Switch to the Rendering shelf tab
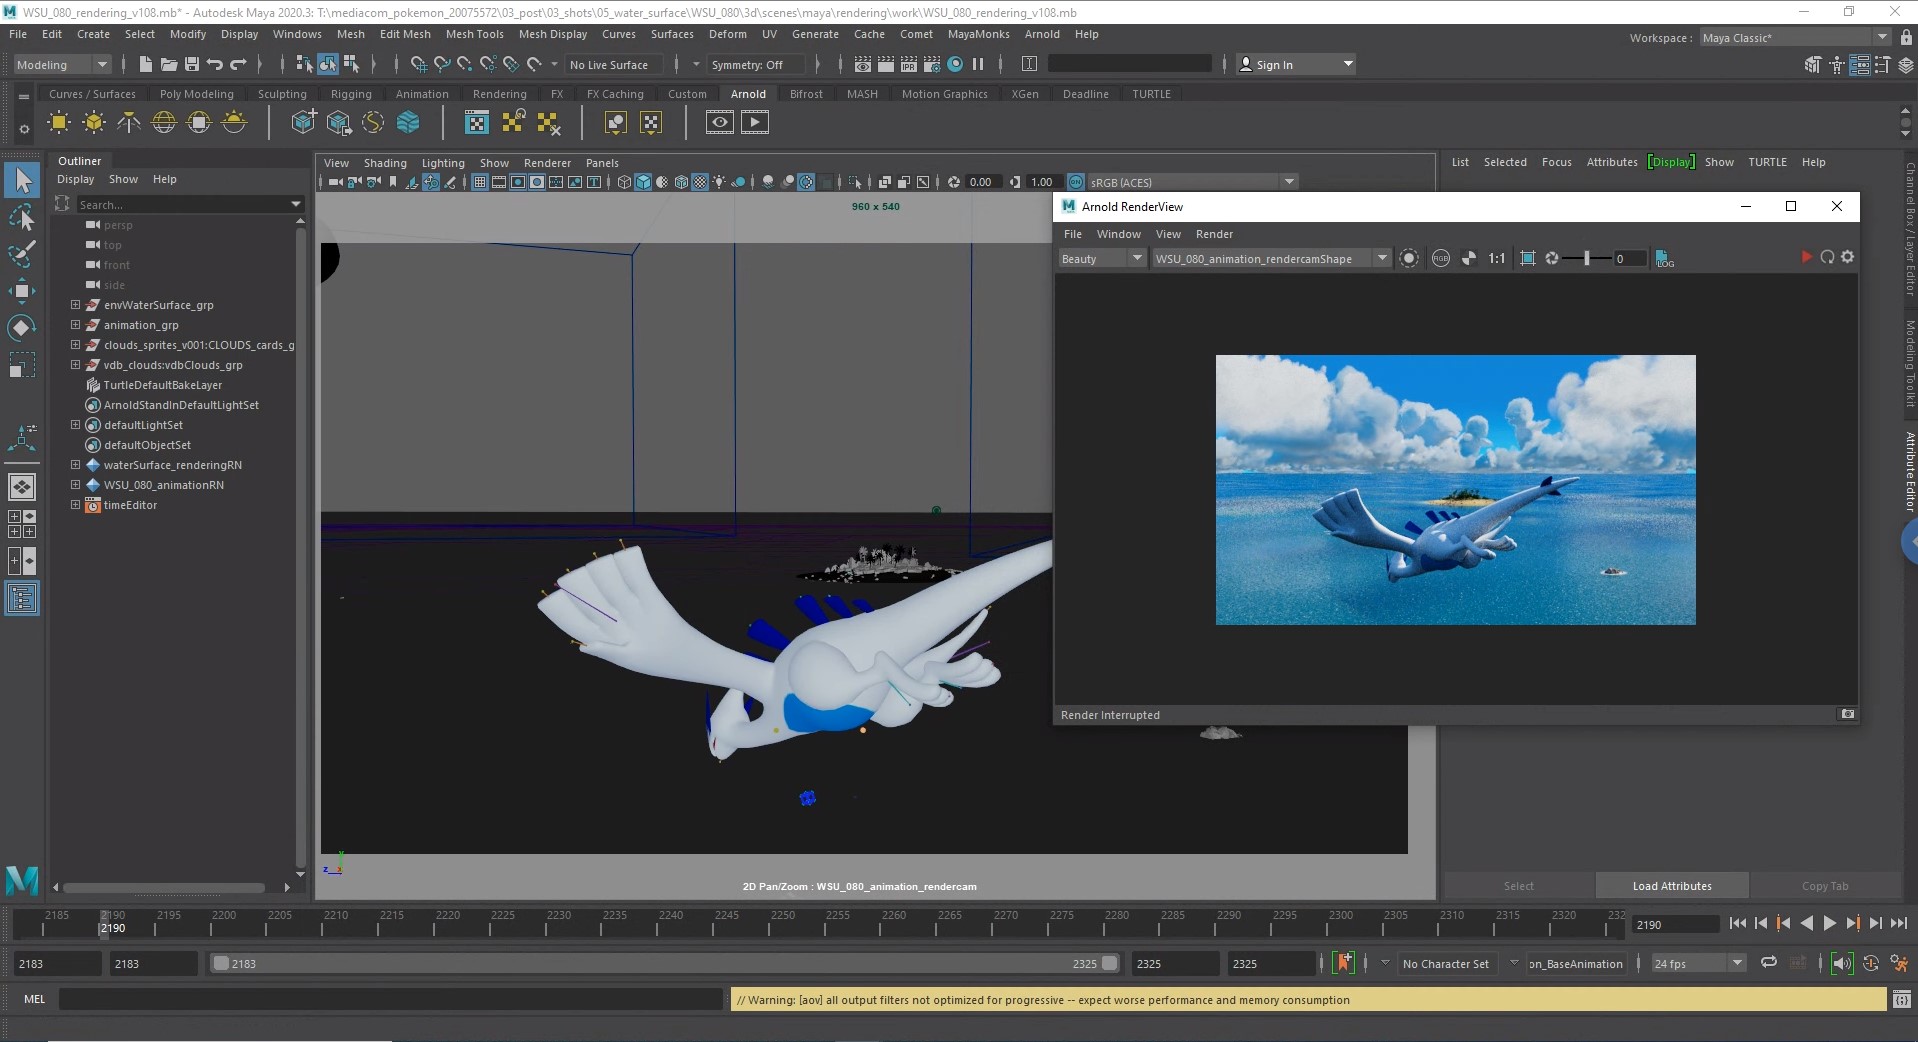The height and width of the screenshot is (1042, 1918). 499,94
